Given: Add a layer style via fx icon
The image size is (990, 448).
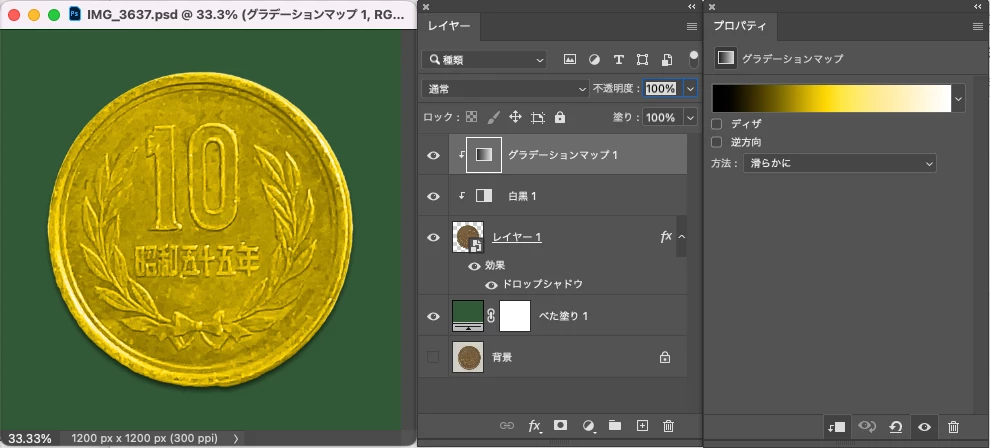Looking at the screenshot, I should coord(535,427).
